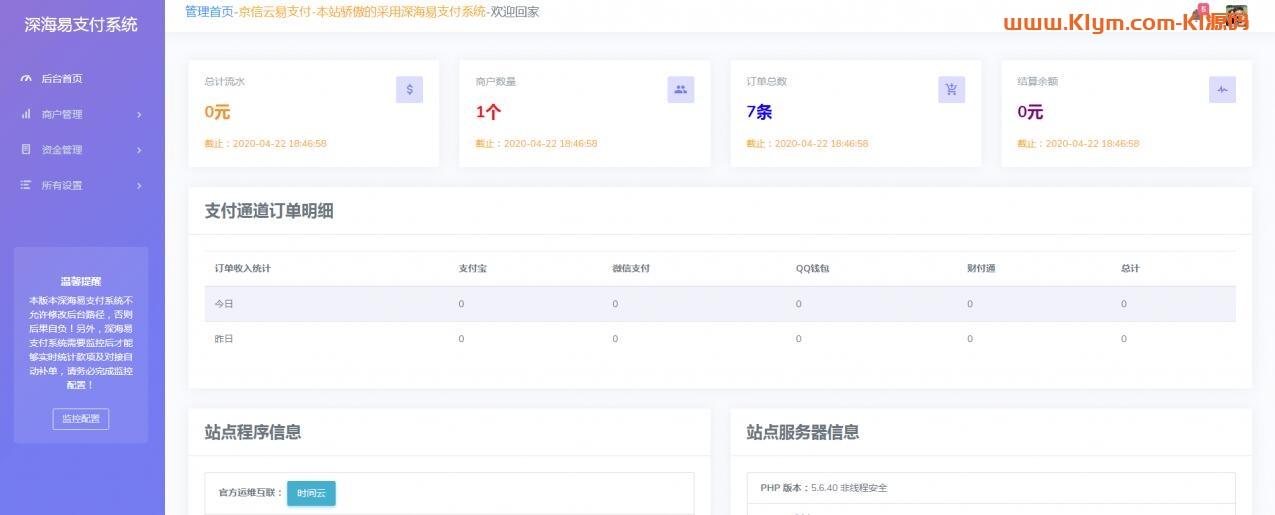Select the 今日 table row label
This screenshot has width=1275, height=515.
pos(224,304)
